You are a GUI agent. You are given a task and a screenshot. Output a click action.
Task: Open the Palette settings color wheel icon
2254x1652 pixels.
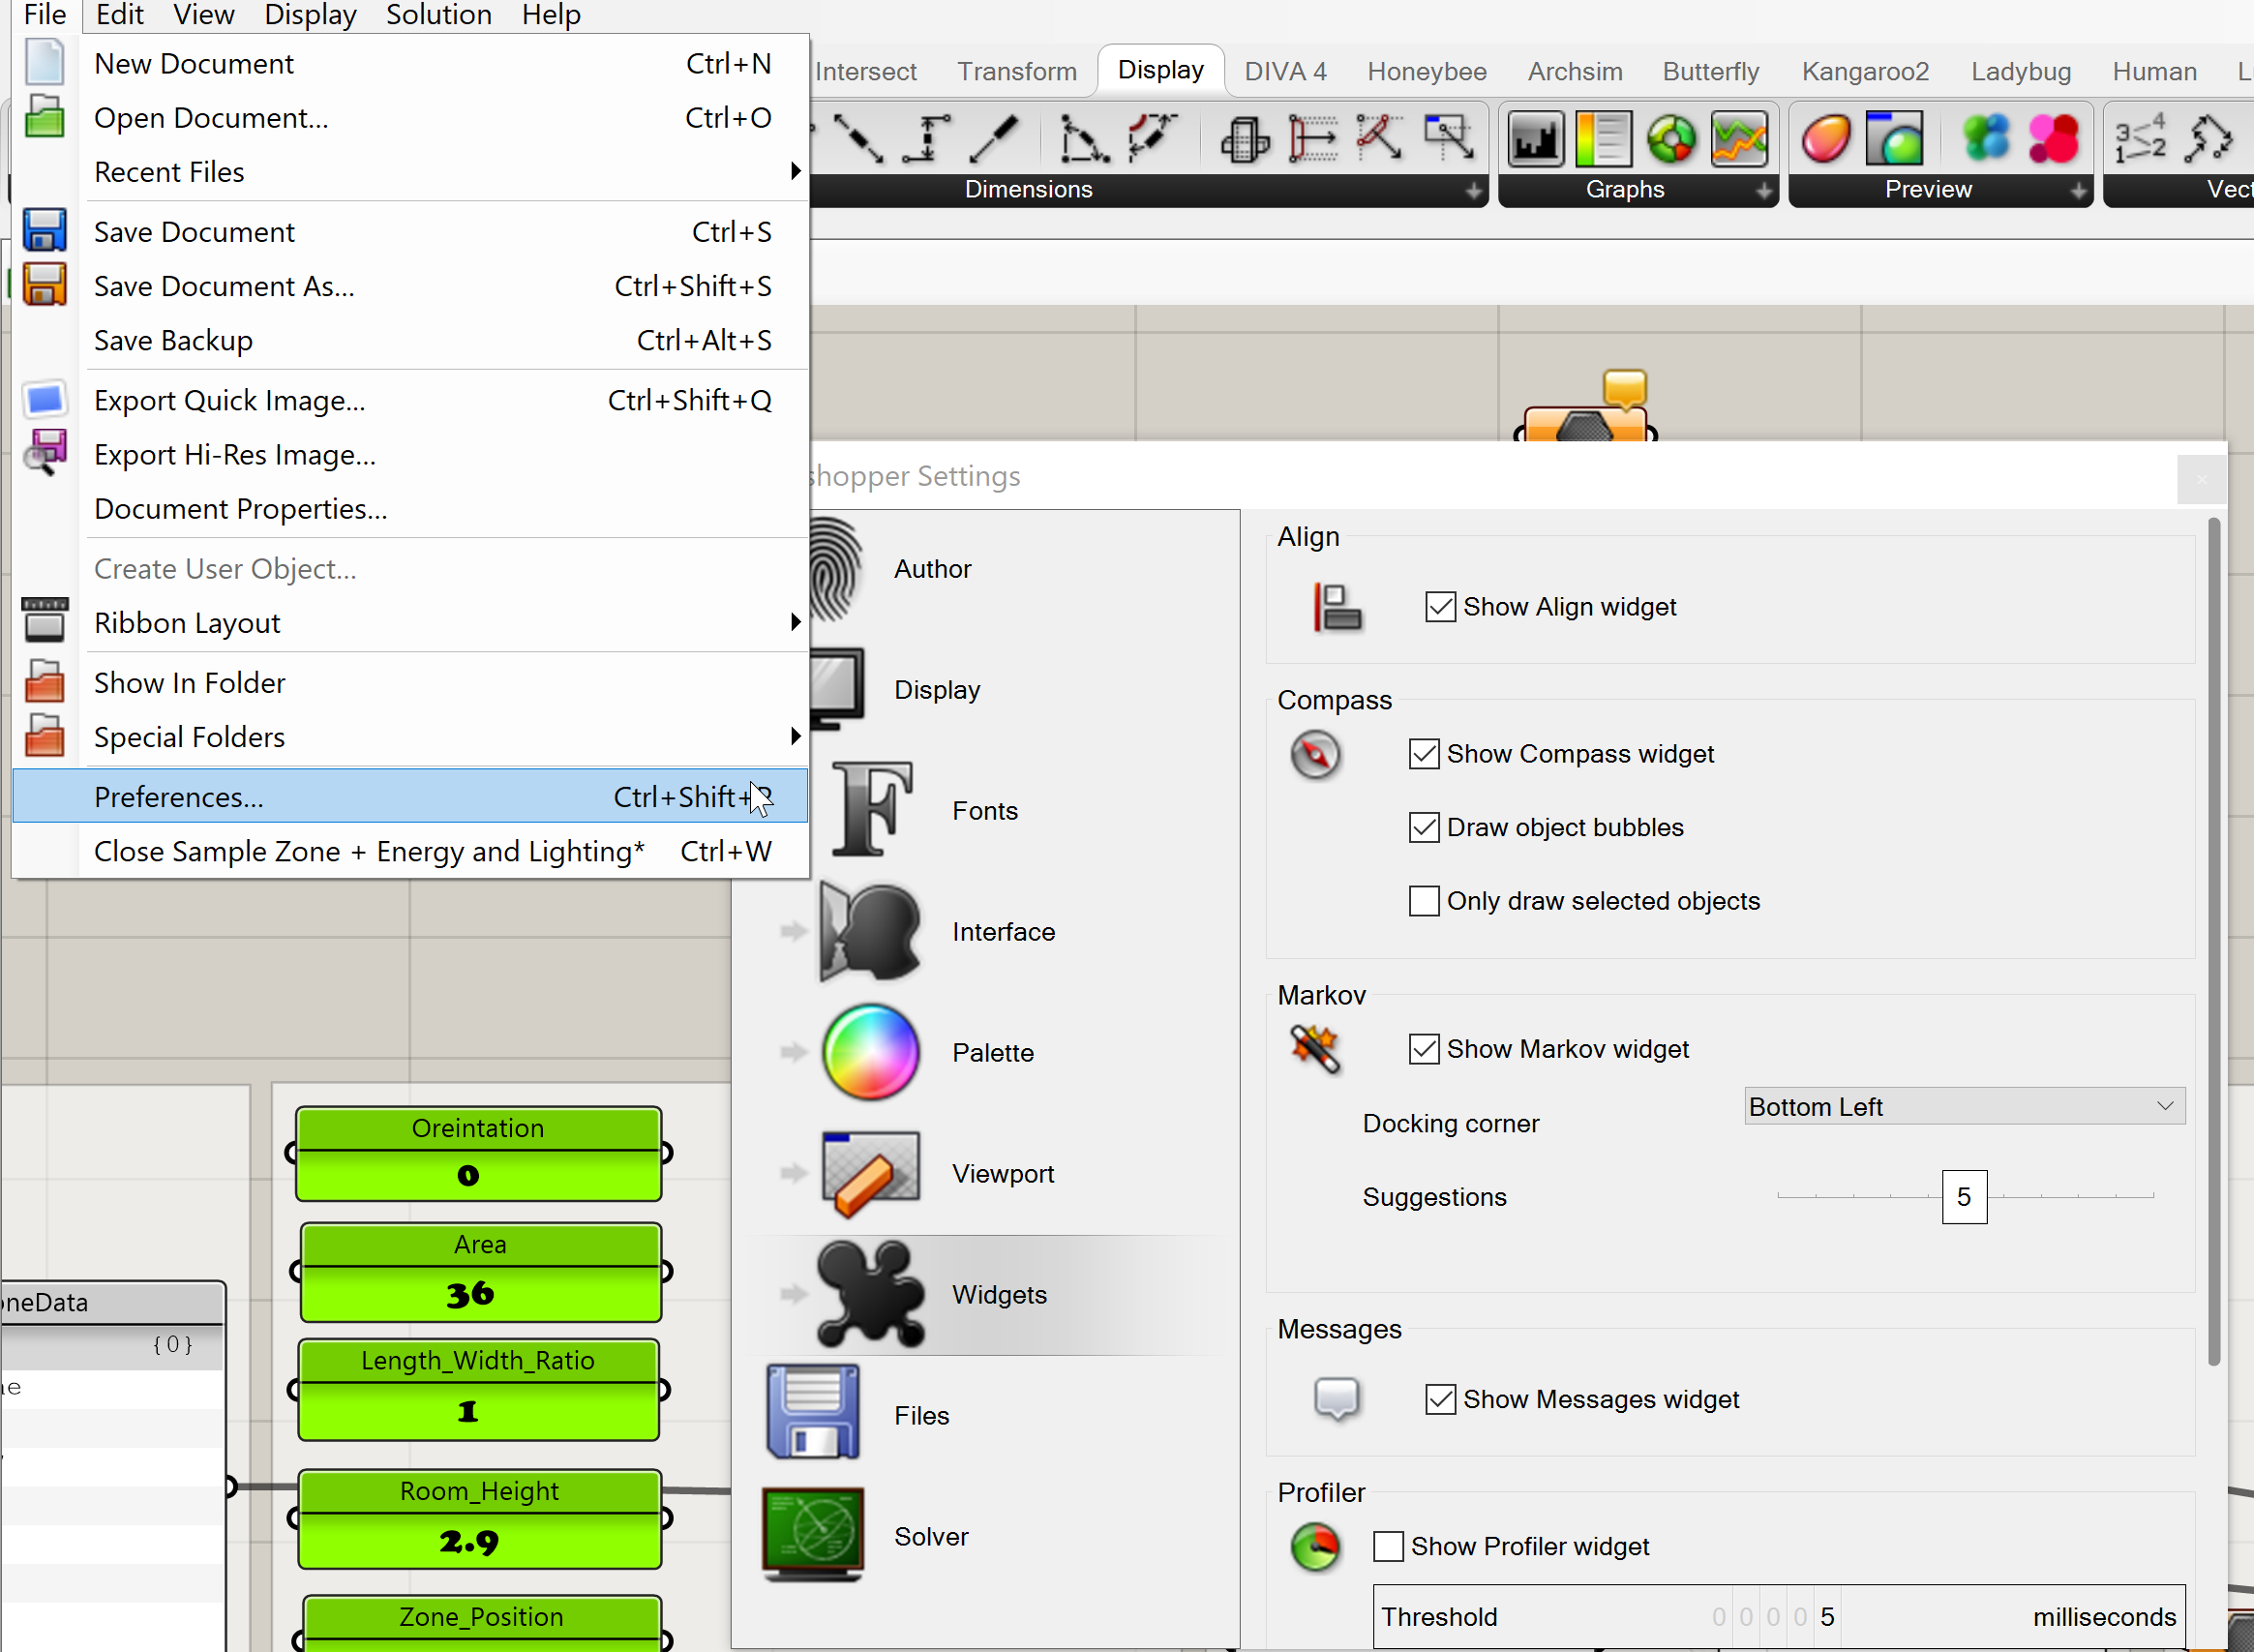[x=870, y=1052]
